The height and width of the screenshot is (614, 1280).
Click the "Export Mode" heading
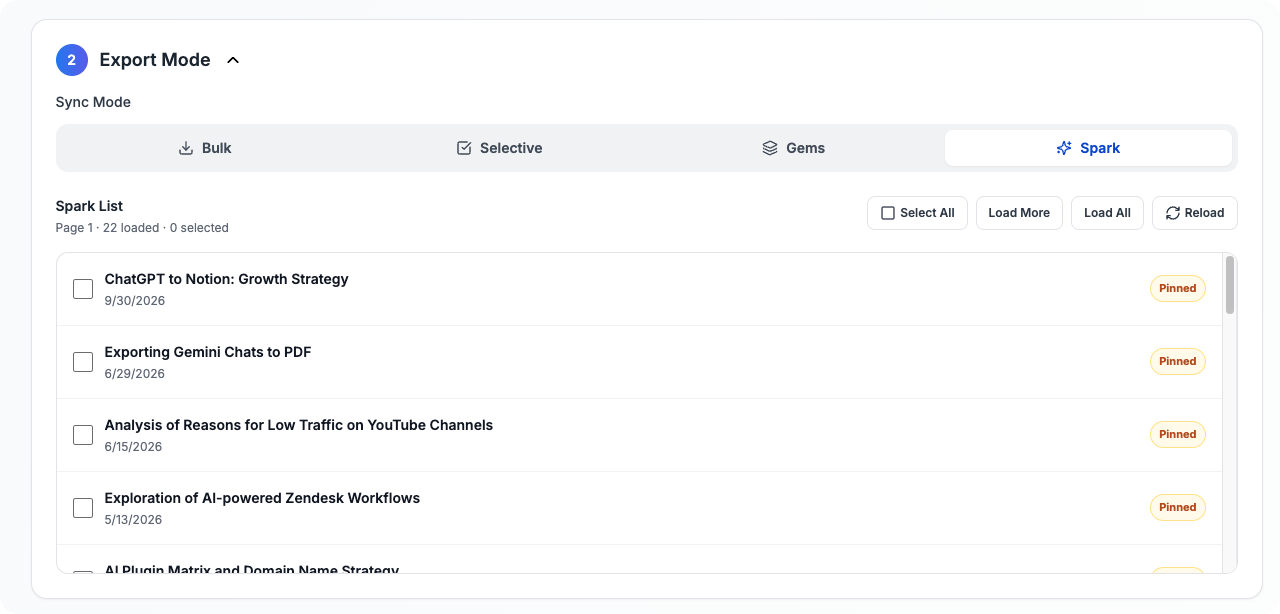(x=155, y=60)
